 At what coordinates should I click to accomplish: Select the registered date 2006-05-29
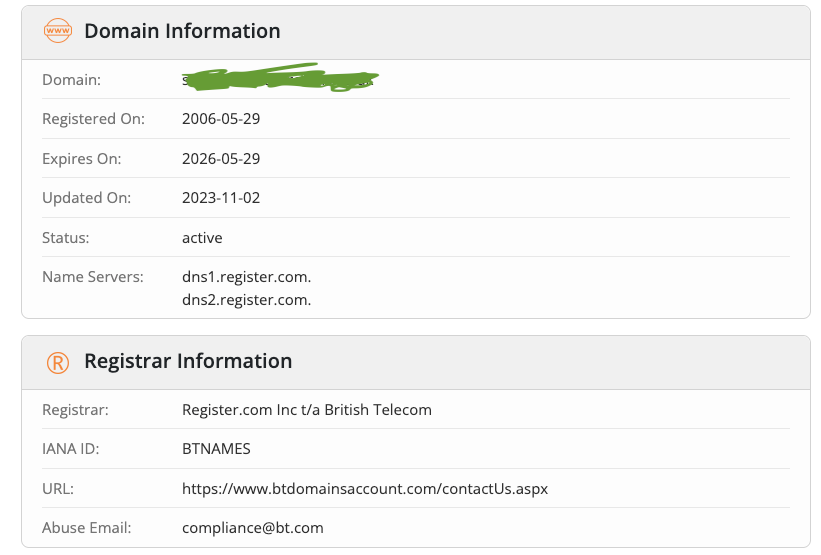point(221,119)
